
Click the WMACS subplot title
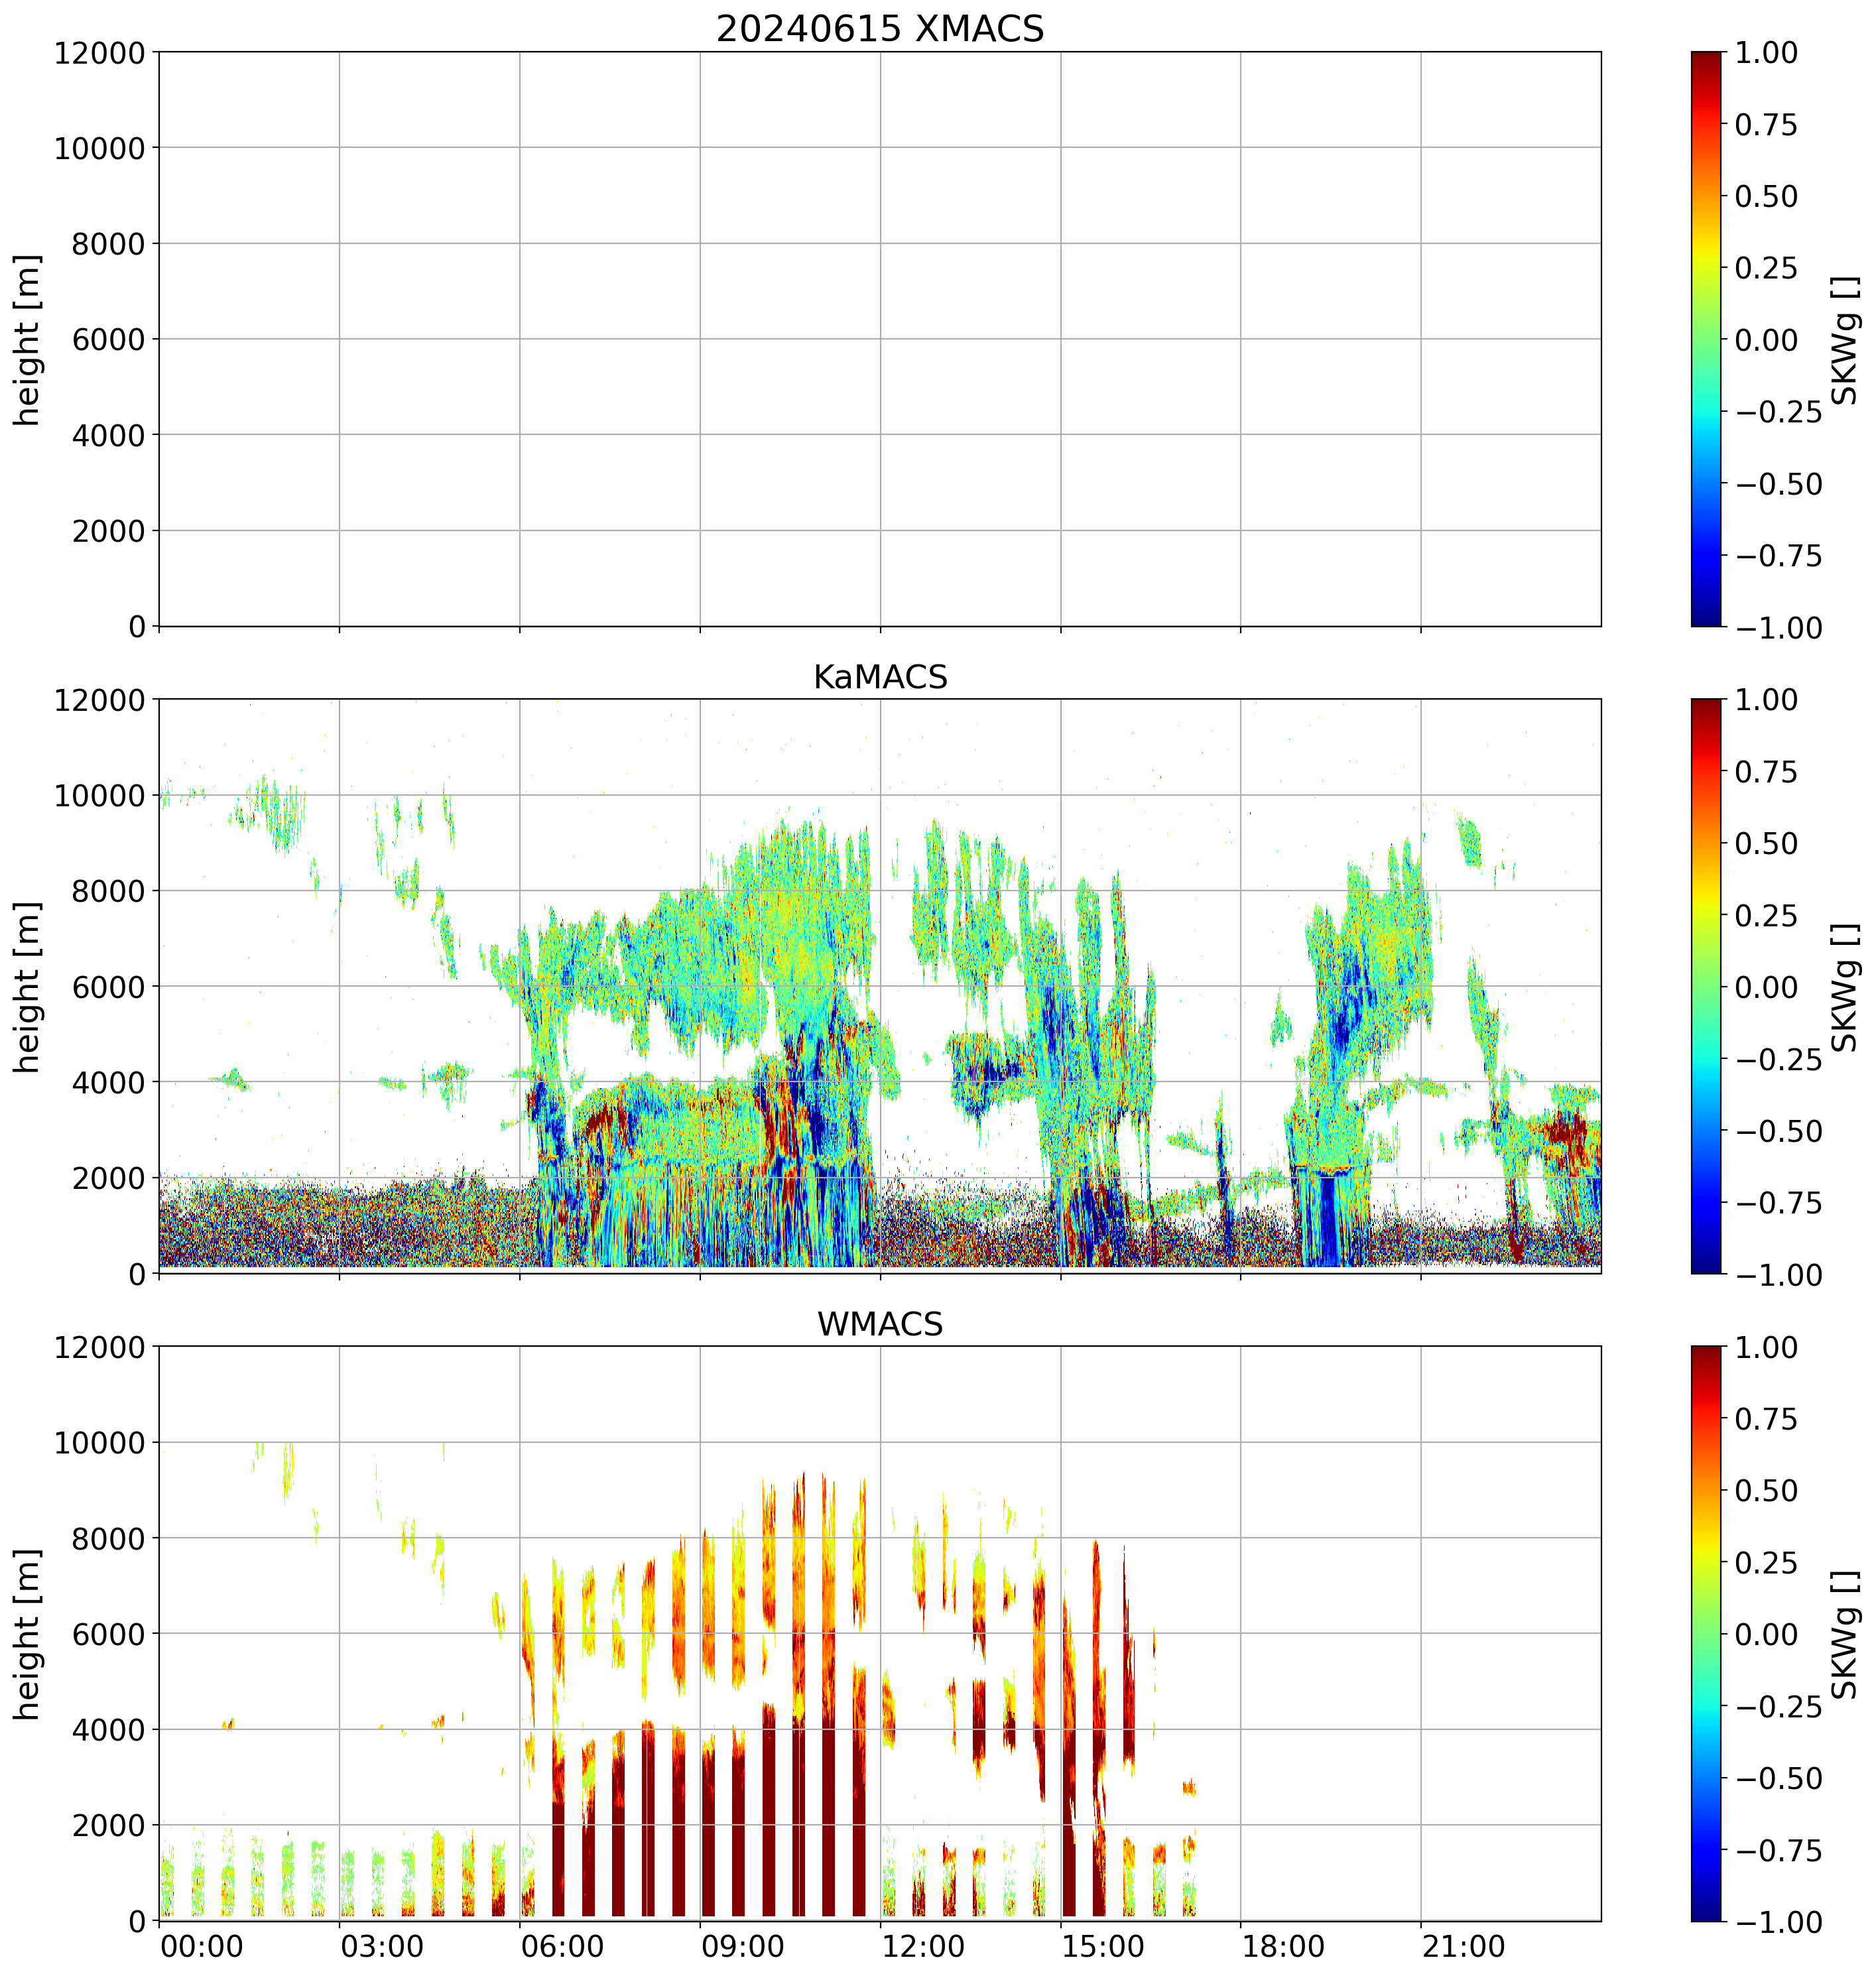coord(879,1324)
